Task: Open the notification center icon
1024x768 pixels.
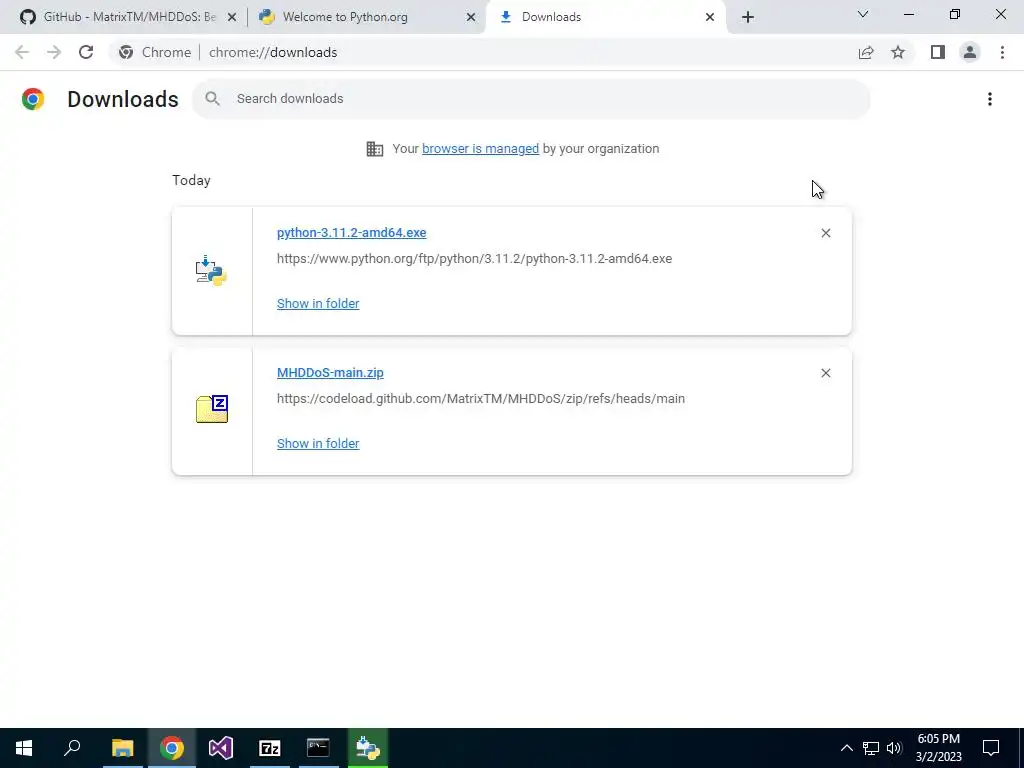Action: pos(991,748)
